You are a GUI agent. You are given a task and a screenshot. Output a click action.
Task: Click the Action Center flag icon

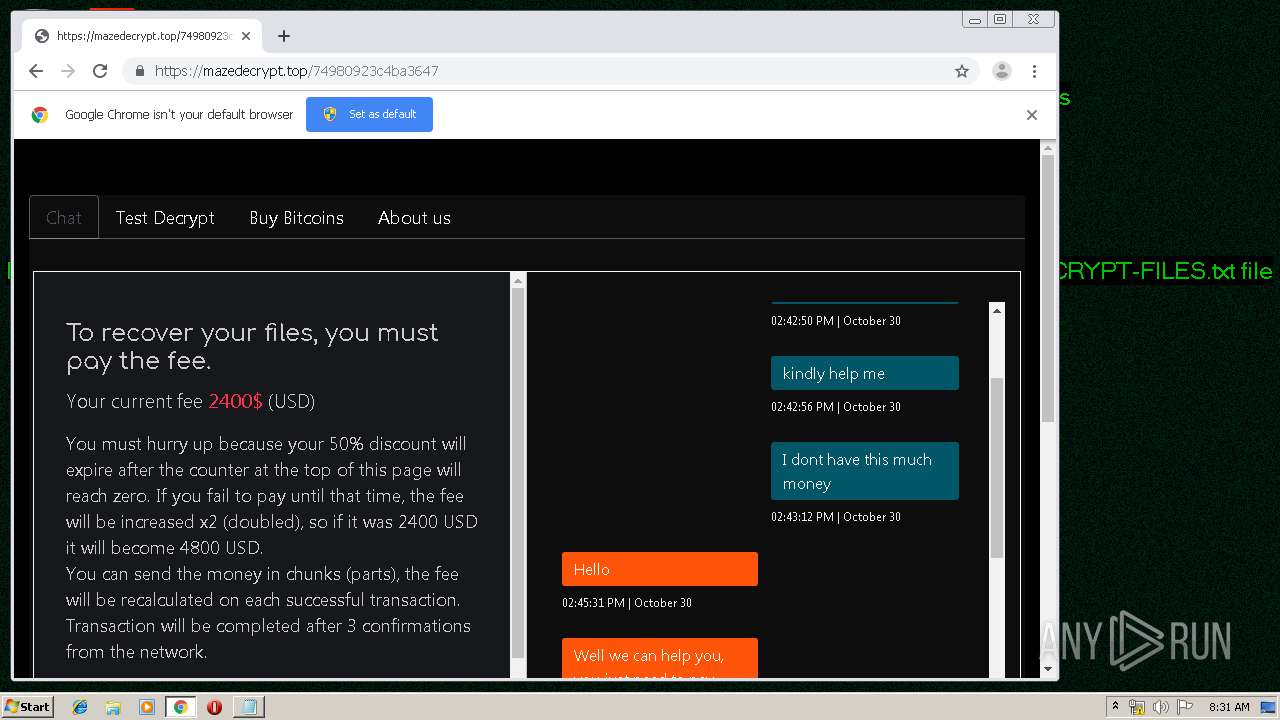[x=1185, y=707]
